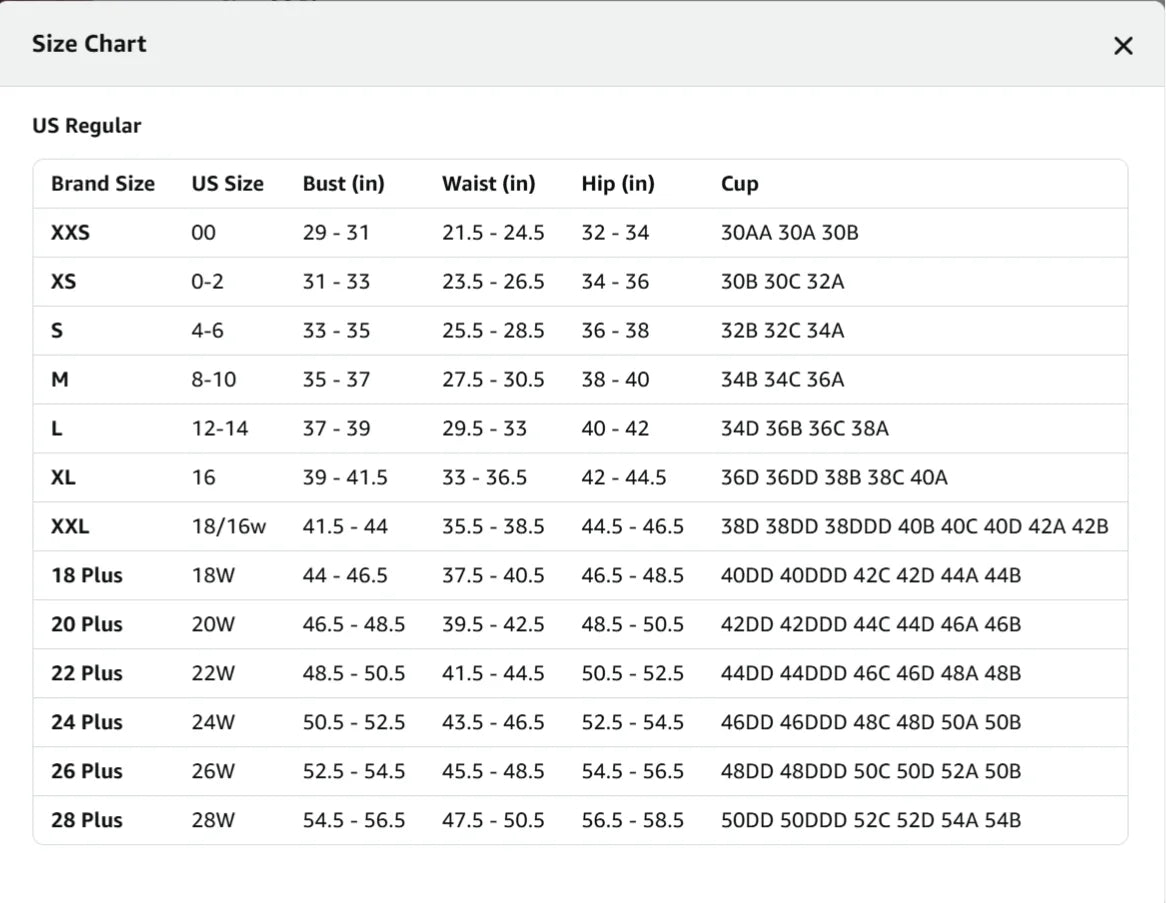
Task: Click the 28 Plus row label
Action: click(86, 820)
